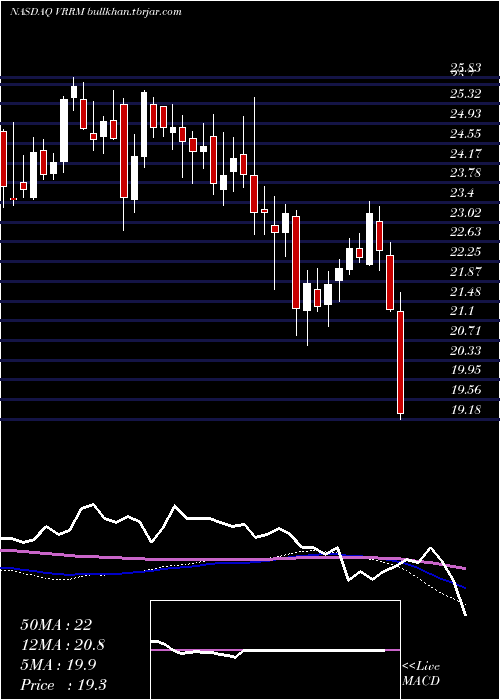Click the last long red candlestick

(x=401, y=362)
